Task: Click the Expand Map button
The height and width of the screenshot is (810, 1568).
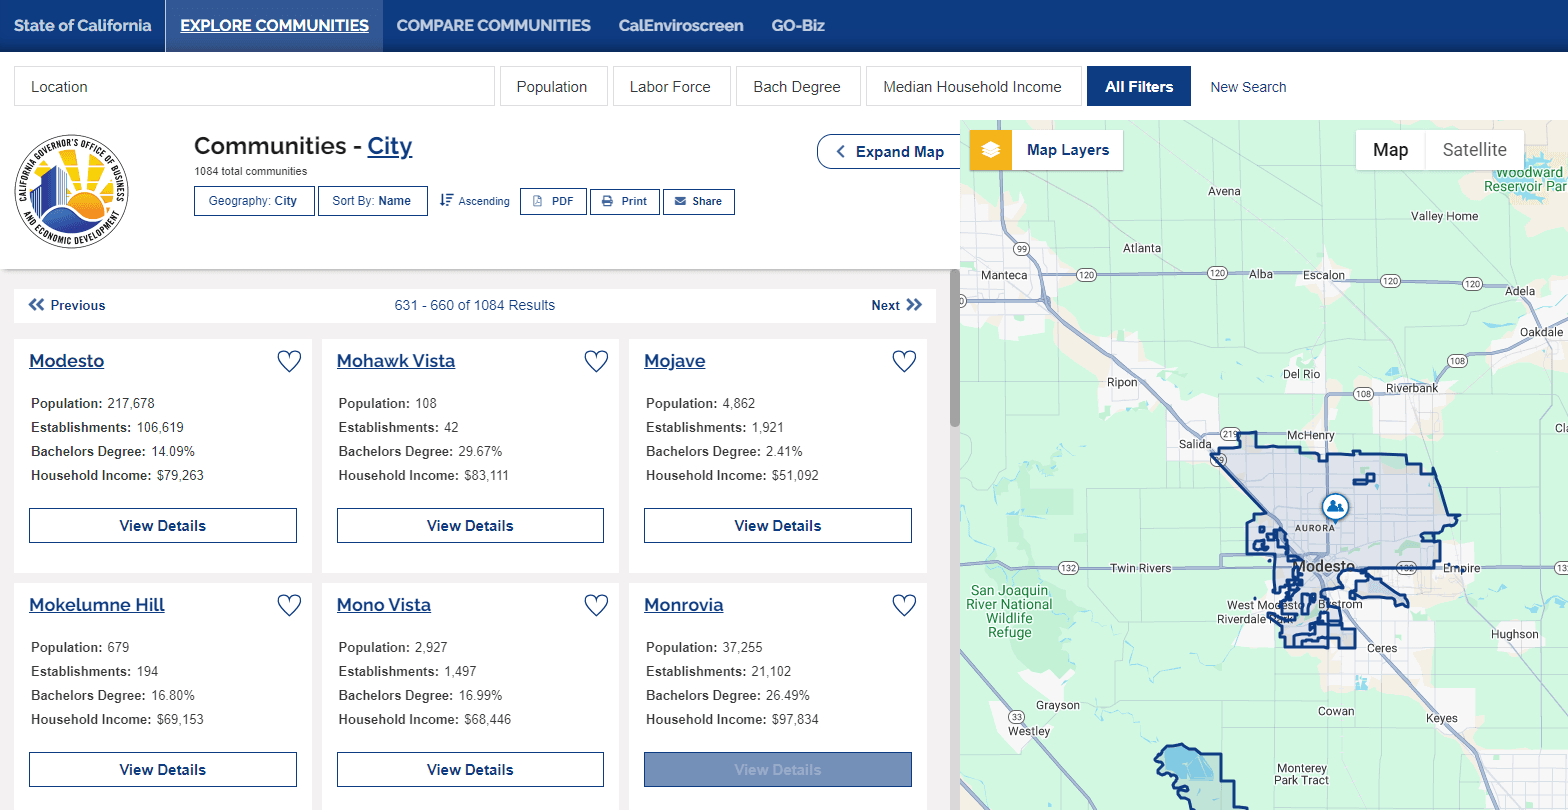Action: 889,152
